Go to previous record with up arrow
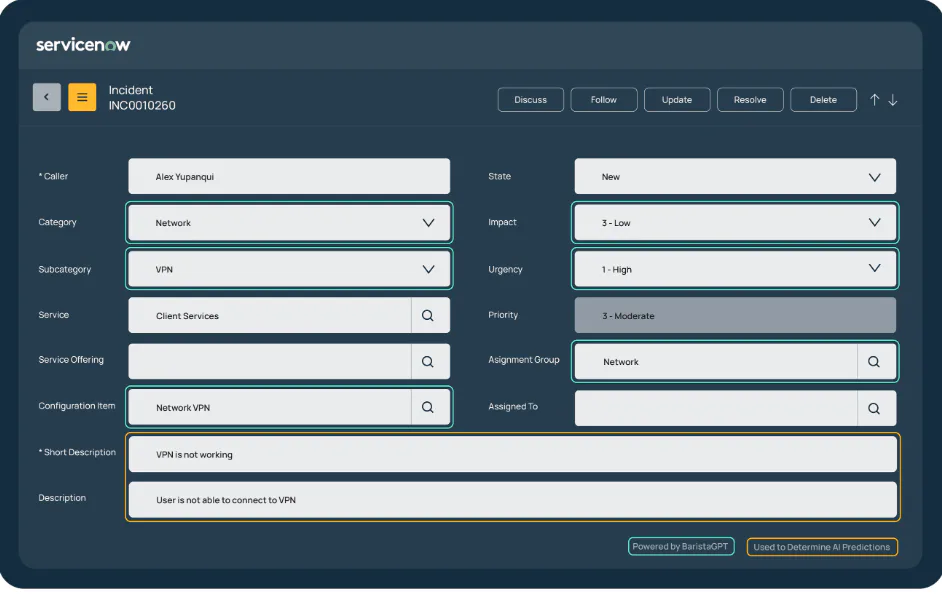The image size is (942, 594). pyautogui.click(x=875, y=100)
